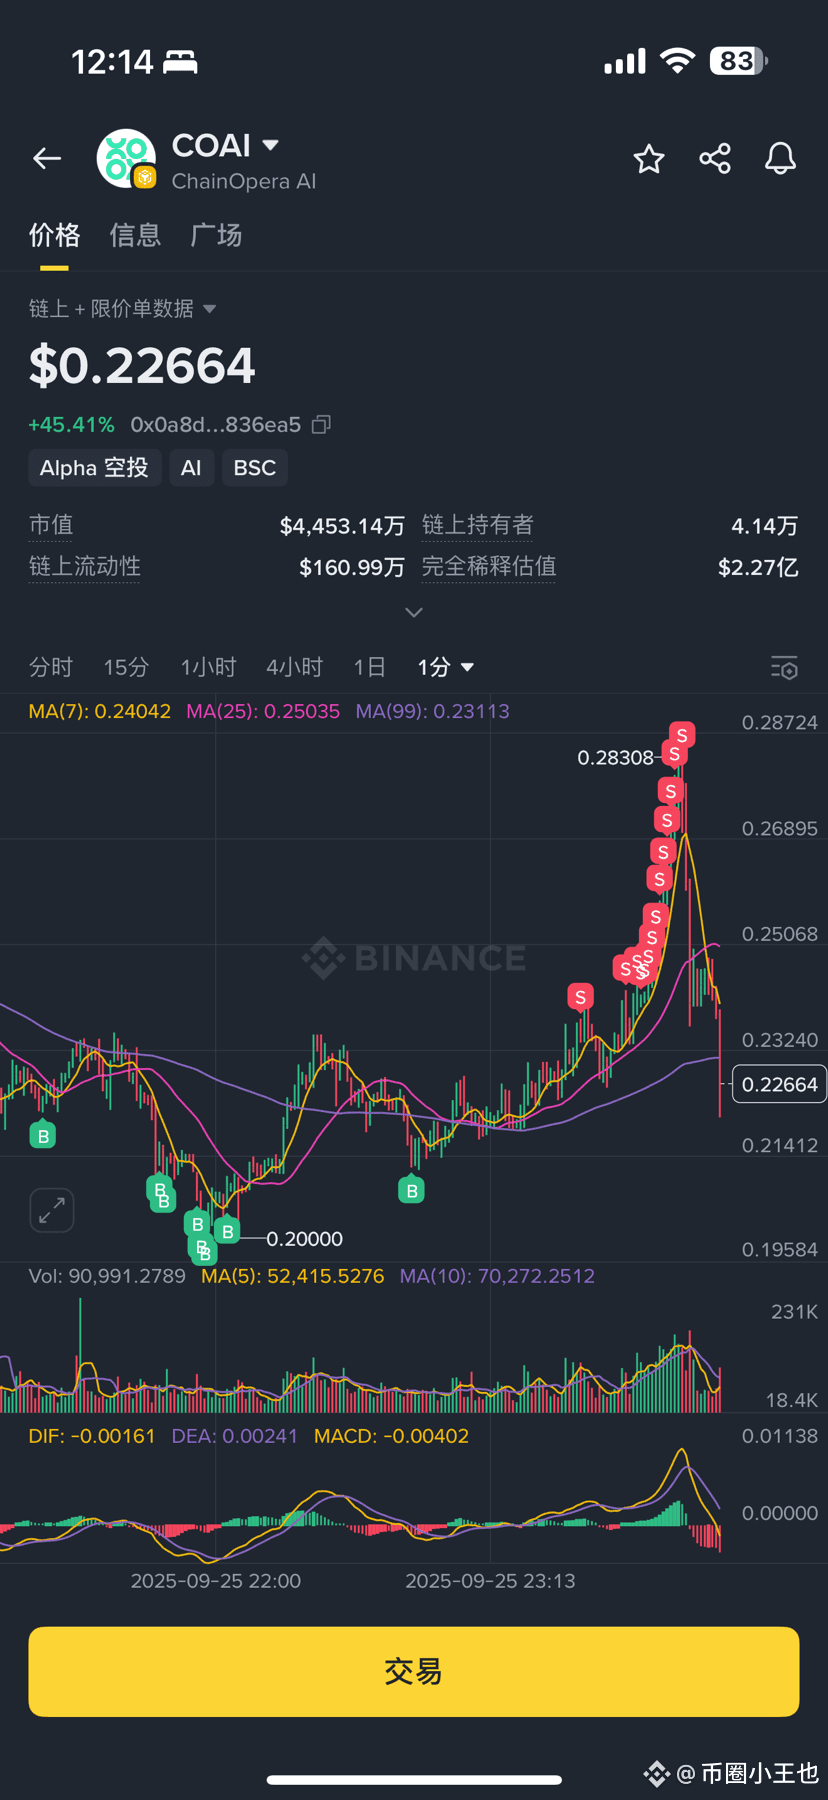Tap the 市值 label for explanation
The height and width of the screenshot is (1800, 828).
tap(51, 525)
